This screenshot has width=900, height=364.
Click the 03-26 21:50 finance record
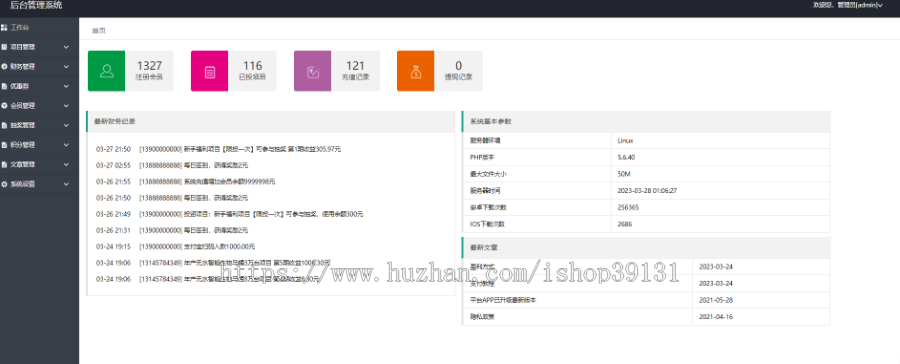pyautogui.click(x=172, y=198)
